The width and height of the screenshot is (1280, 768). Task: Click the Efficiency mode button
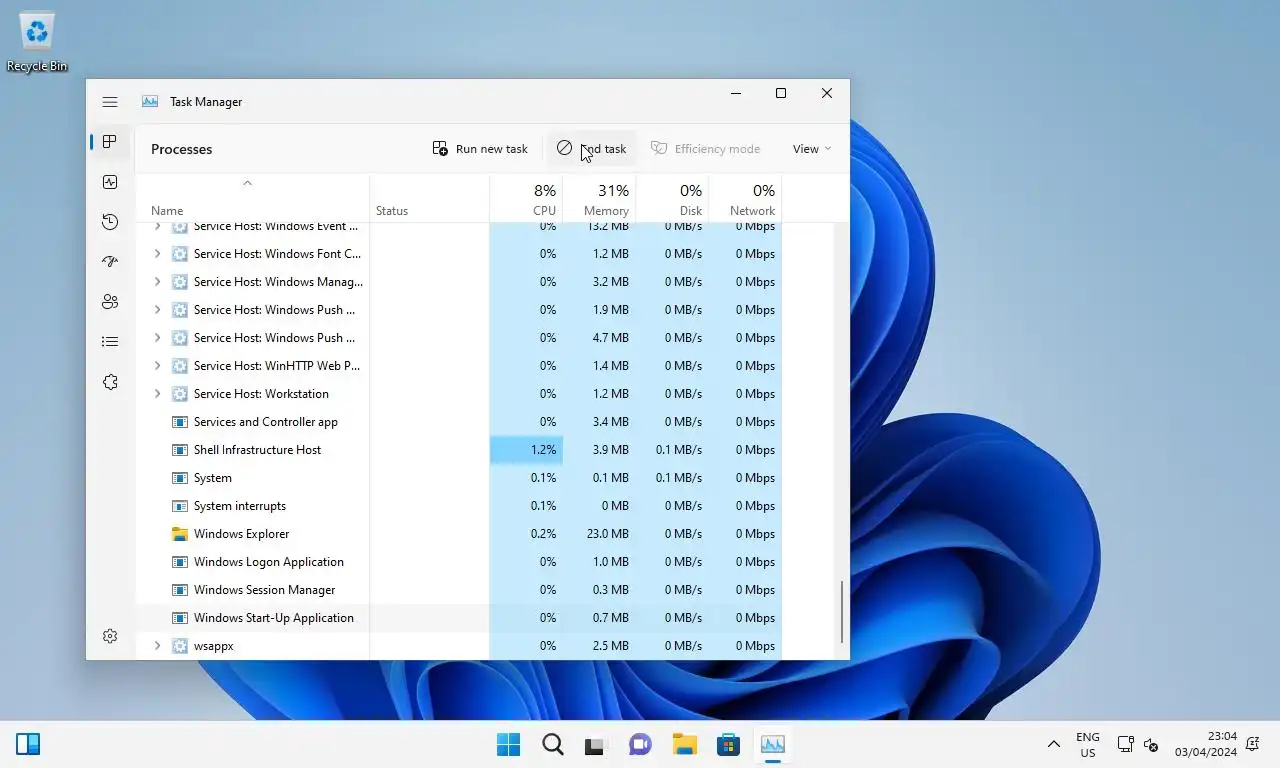(706, 149)
